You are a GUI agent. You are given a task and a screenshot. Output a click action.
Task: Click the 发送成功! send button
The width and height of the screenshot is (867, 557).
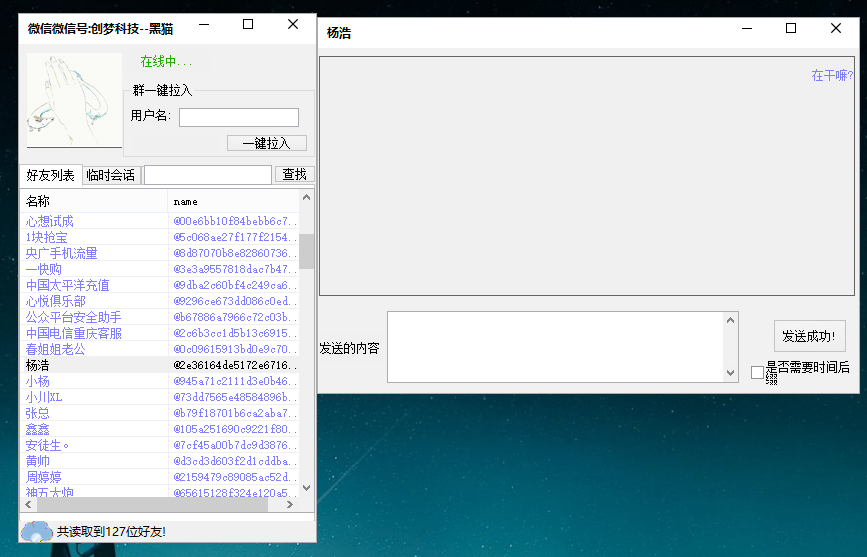coord(809,335)
